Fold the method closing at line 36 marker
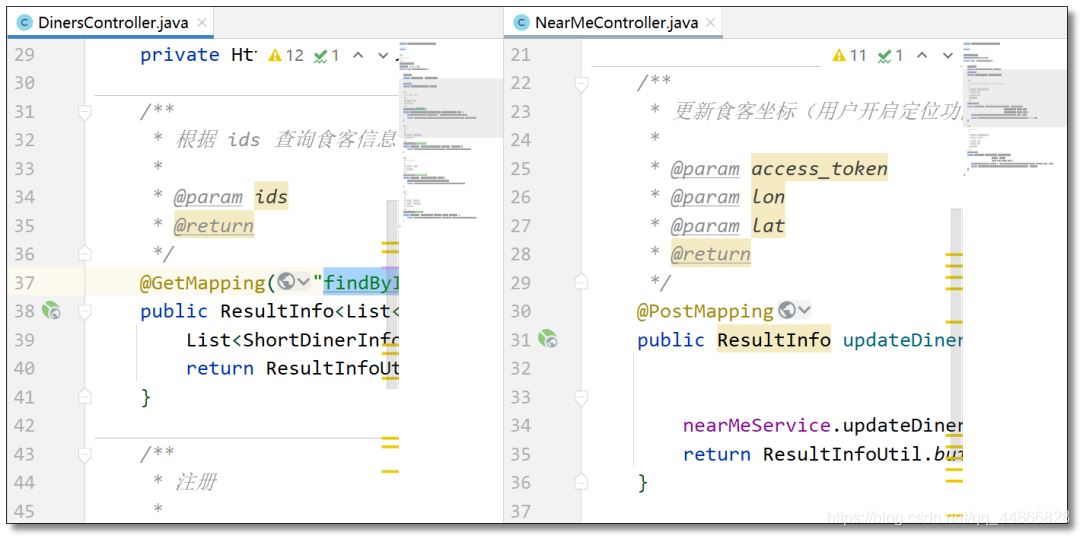1080x536 pixels. point(582,482)
